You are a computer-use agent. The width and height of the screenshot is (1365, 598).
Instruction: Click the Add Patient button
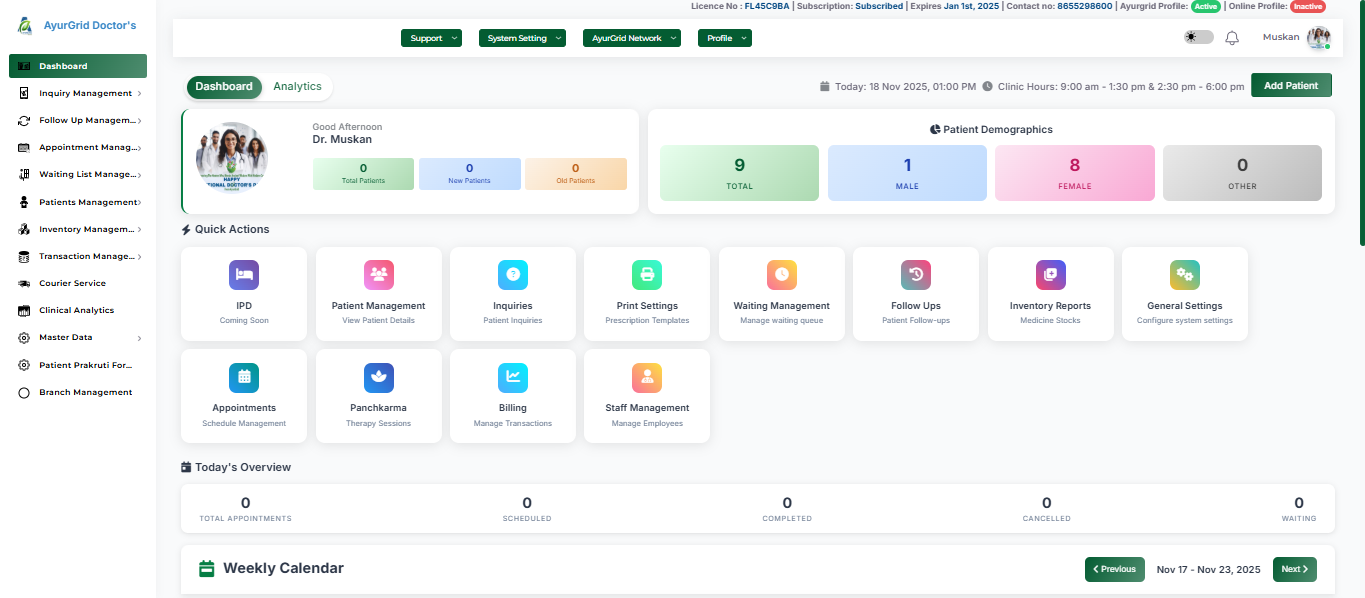tap(1290, 85)
